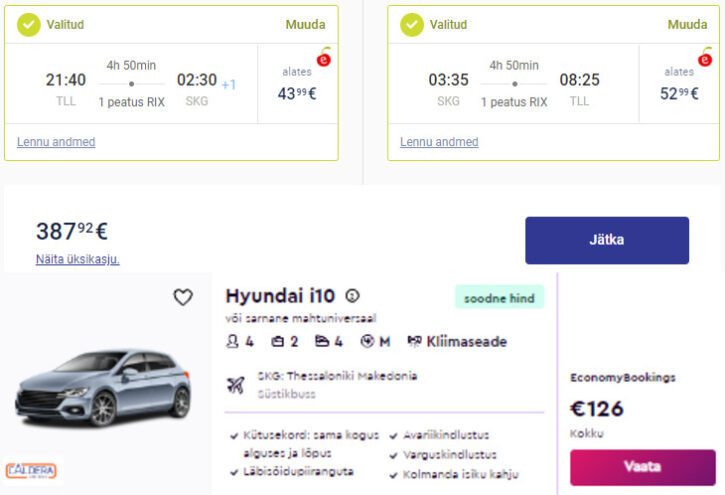
Task: Expand Lennu andmed for the outbound flight
Action: pos(56,142)
